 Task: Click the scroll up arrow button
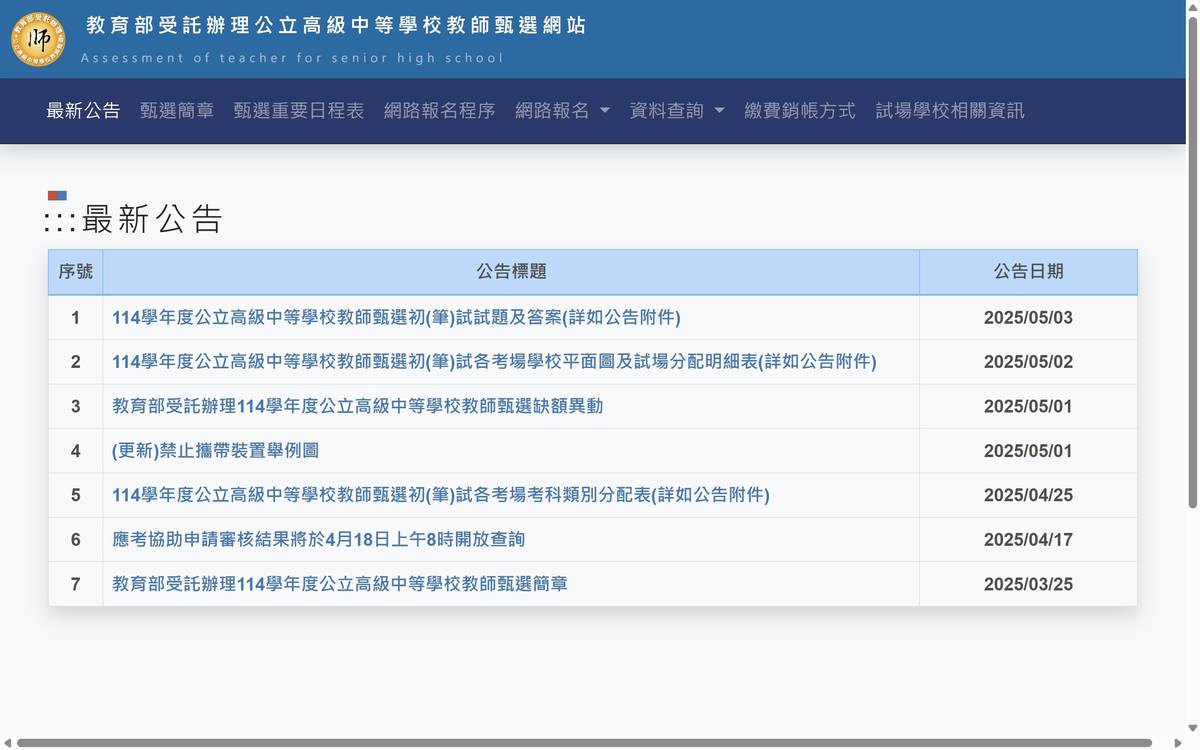pos(1192,6)
